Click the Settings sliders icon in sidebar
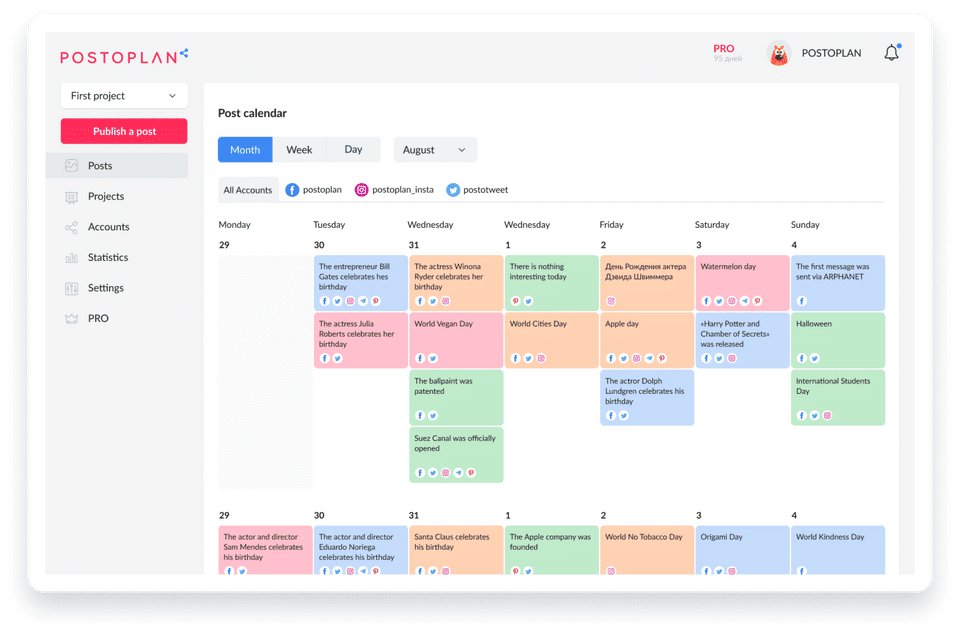 tap(72, 288)
